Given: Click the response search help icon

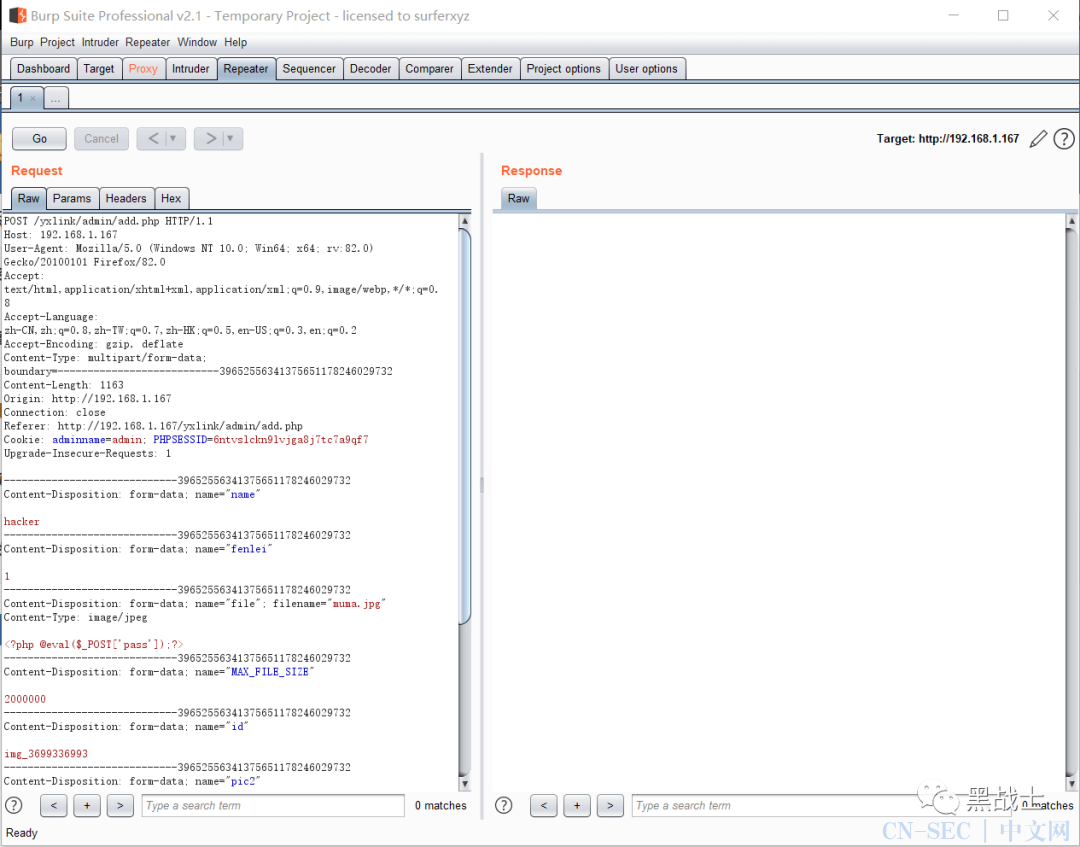Looking at the screenshot, I should click(x=503, y=805).
